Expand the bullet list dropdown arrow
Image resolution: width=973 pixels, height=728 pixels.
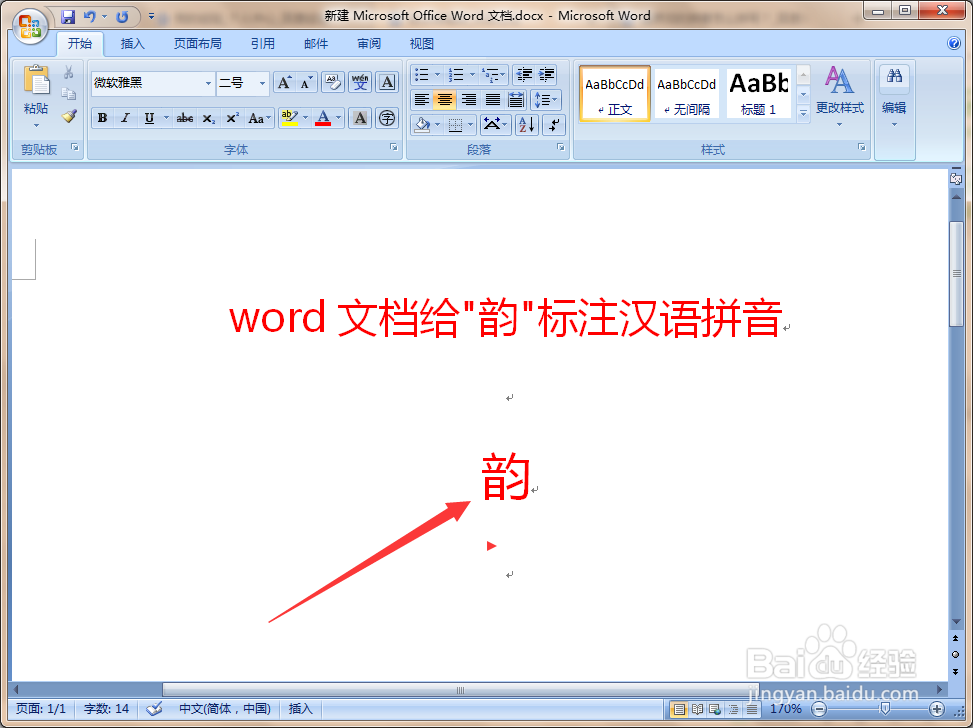tap(437, 75)
